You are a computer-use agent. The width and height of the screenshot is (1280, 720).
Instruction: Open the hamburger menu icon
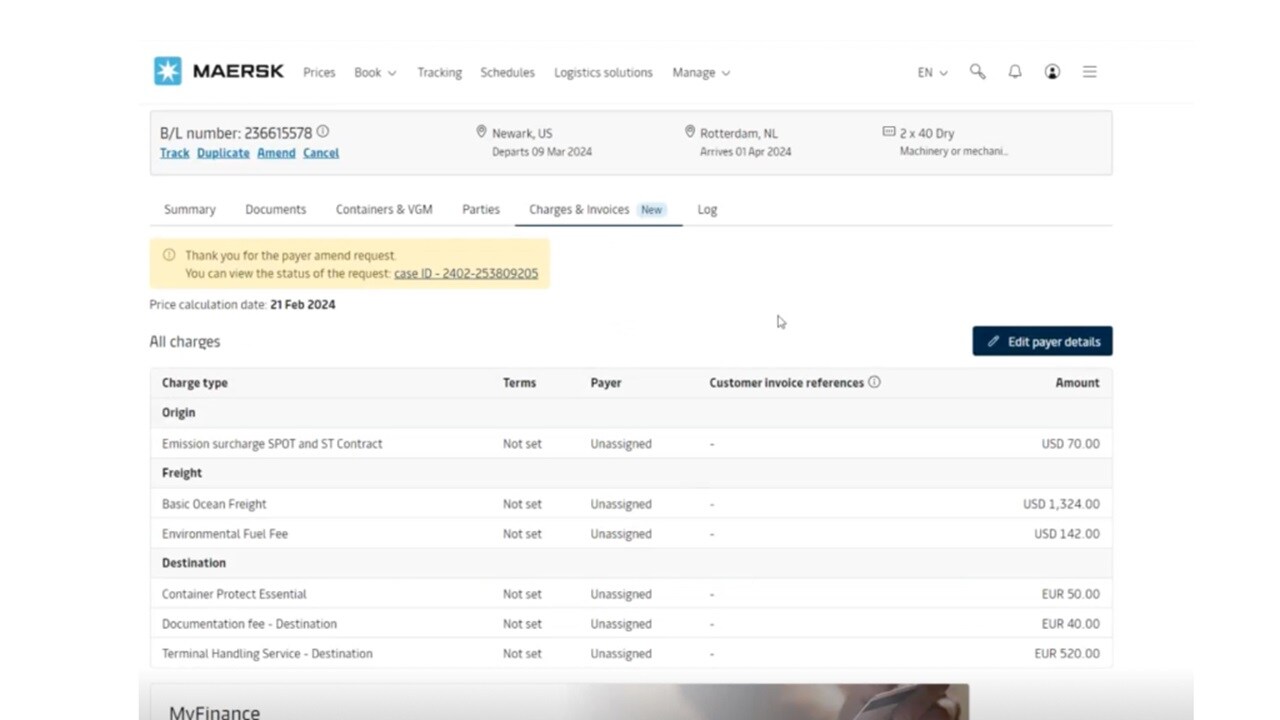tap(1090, 72)
